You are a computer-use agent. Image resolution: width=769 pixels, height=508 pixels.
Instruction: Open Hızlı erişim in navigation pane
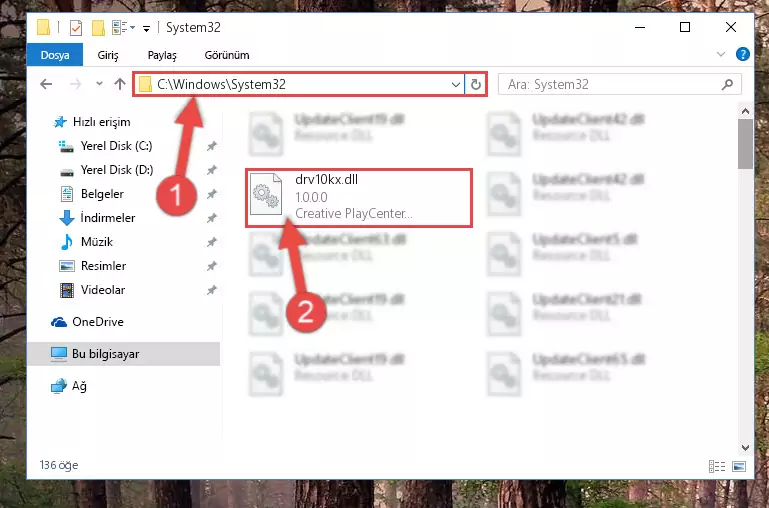coord(102,122)
